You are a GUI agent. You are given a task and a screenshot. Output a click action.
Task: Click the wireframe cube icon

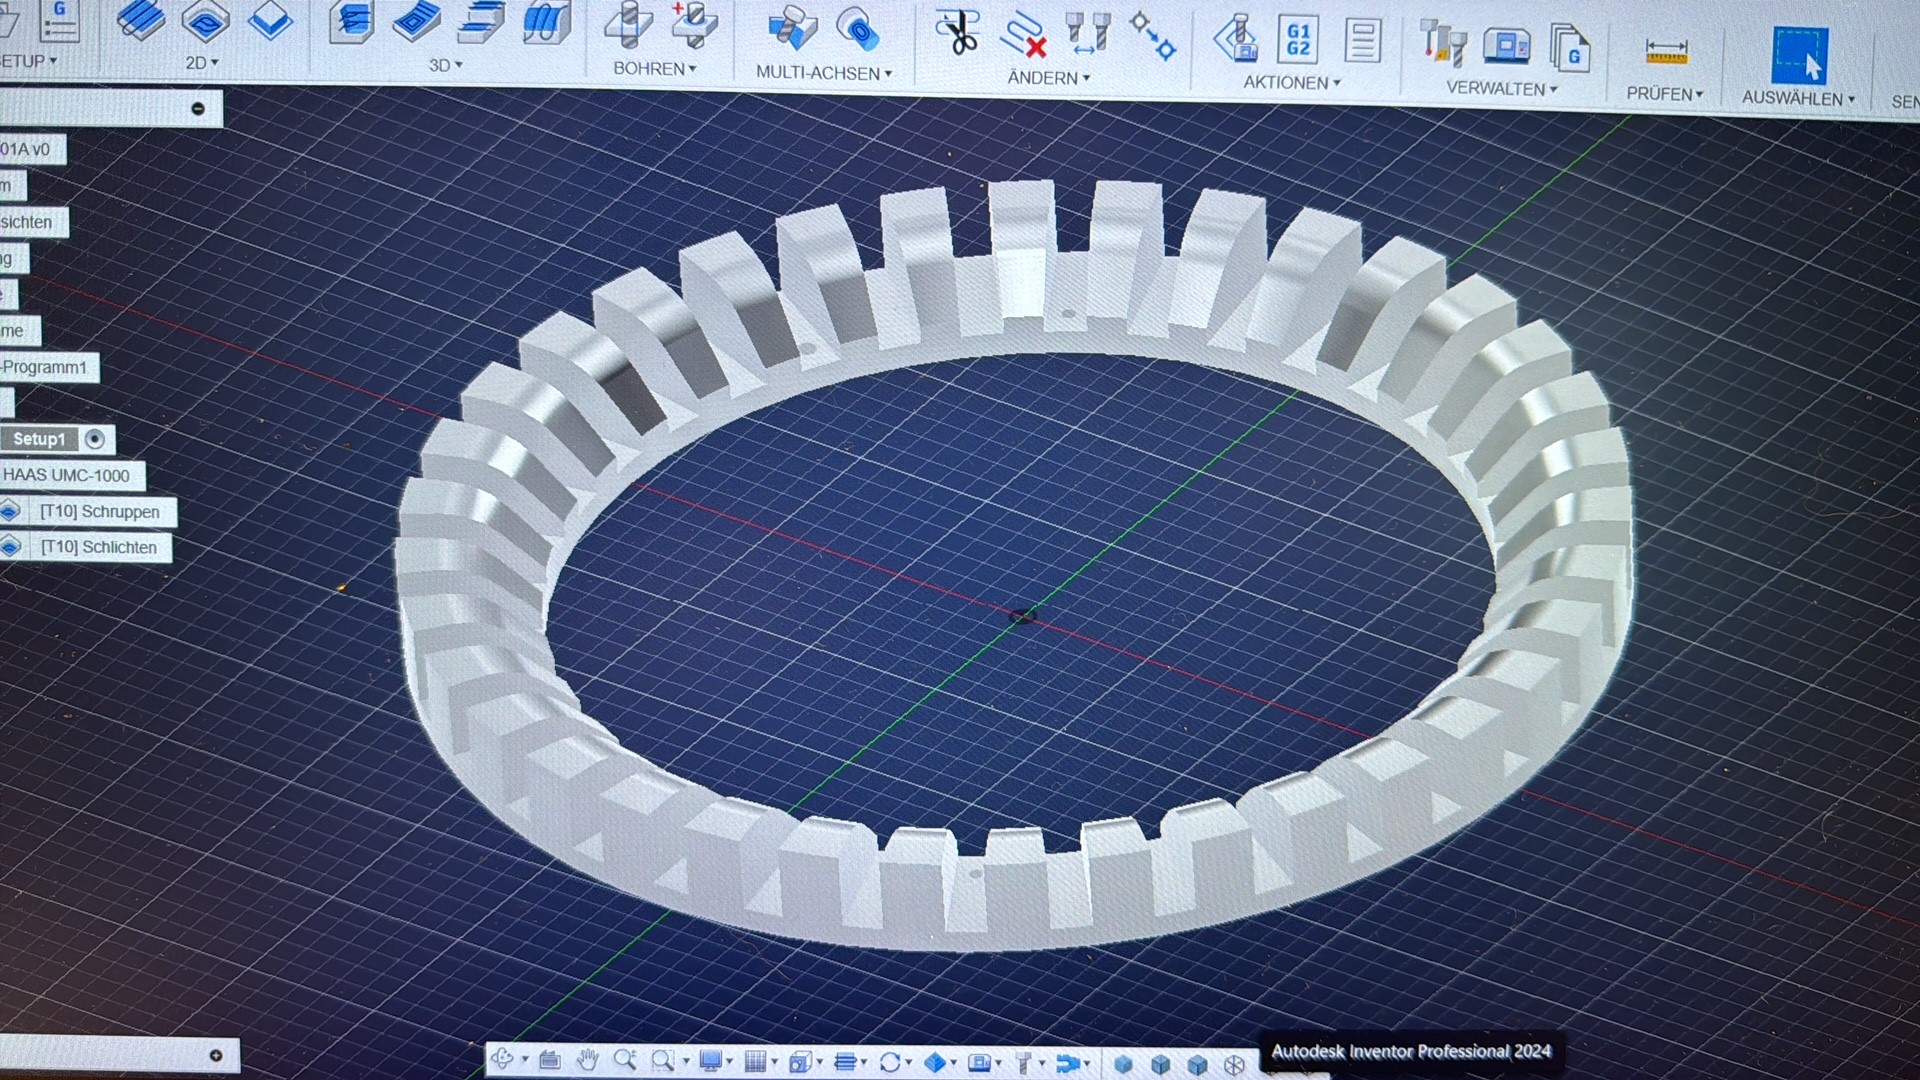(1235, 1065)
